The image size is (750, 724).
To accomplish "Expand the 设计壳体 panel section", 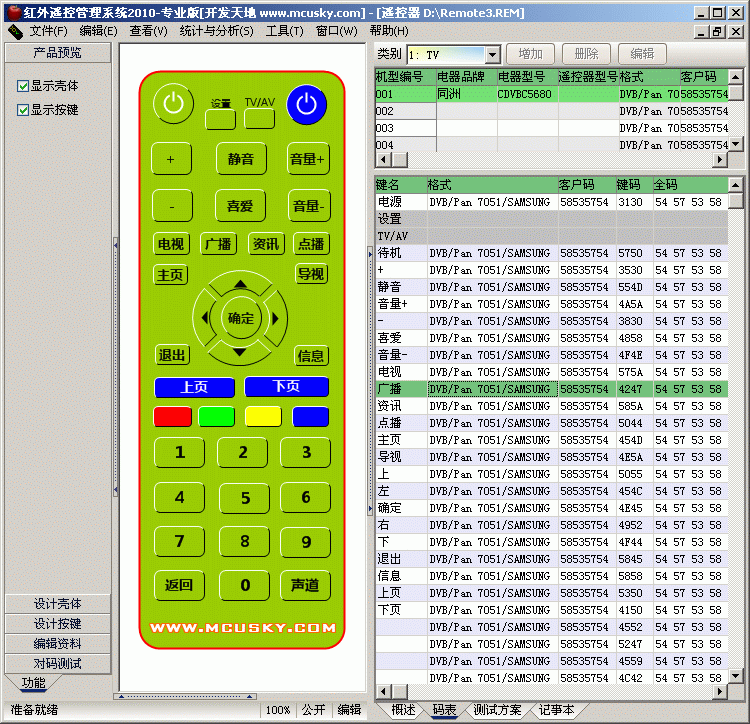I will tap(58, 604).
